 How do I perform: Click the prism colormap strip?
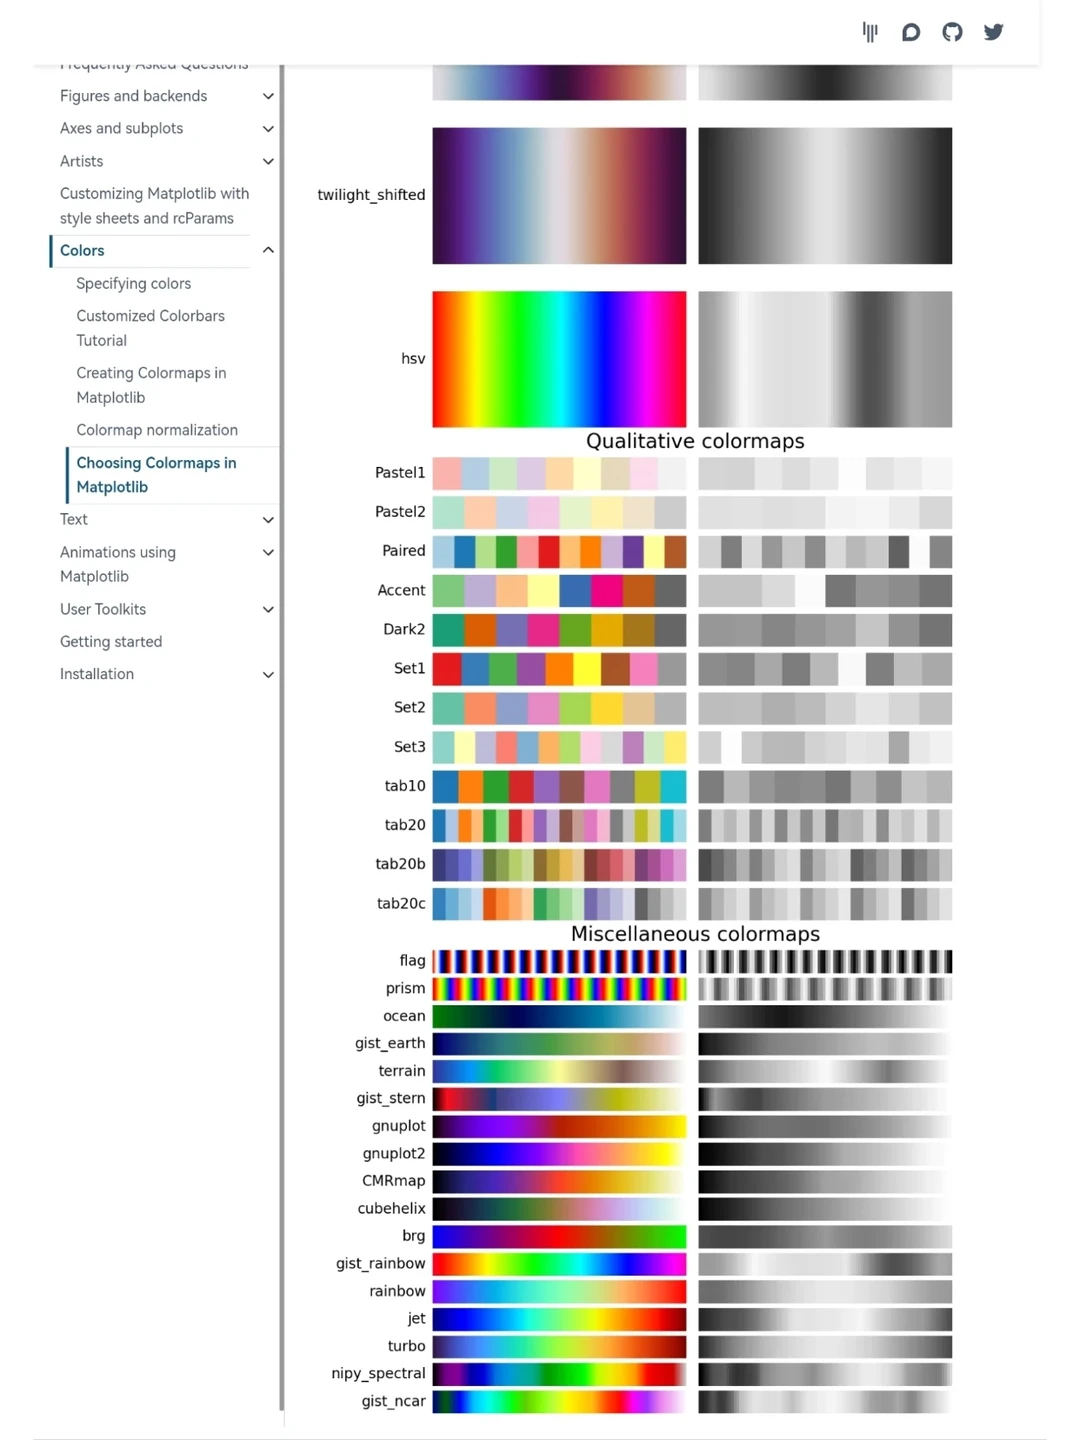click(x=559, y=989)
